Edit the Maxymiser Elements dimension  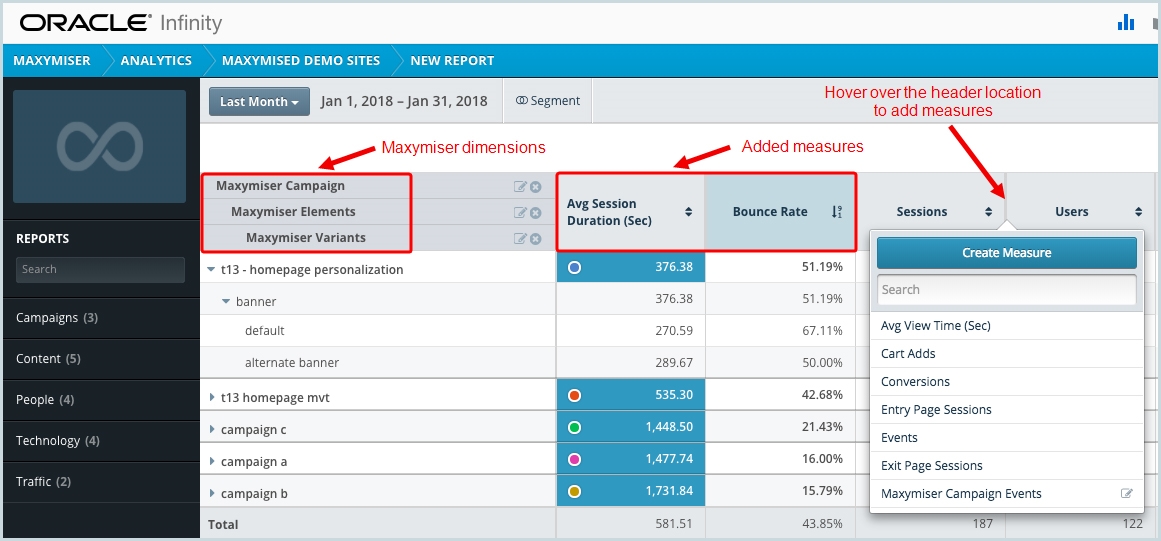pos(520,213)
